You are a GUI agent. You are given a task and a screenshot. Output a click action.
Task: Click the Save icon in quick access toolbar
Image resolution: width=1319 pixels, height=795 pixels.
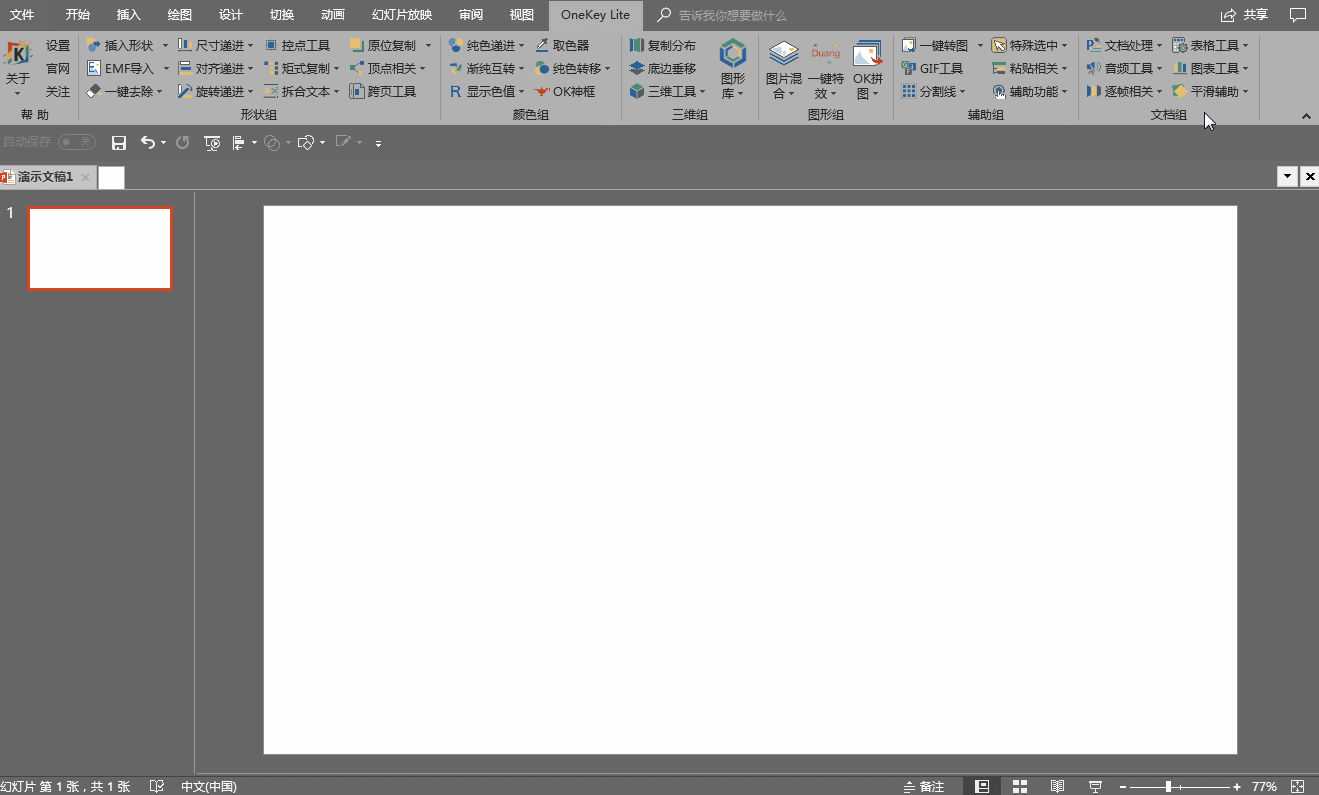[119, 143]
